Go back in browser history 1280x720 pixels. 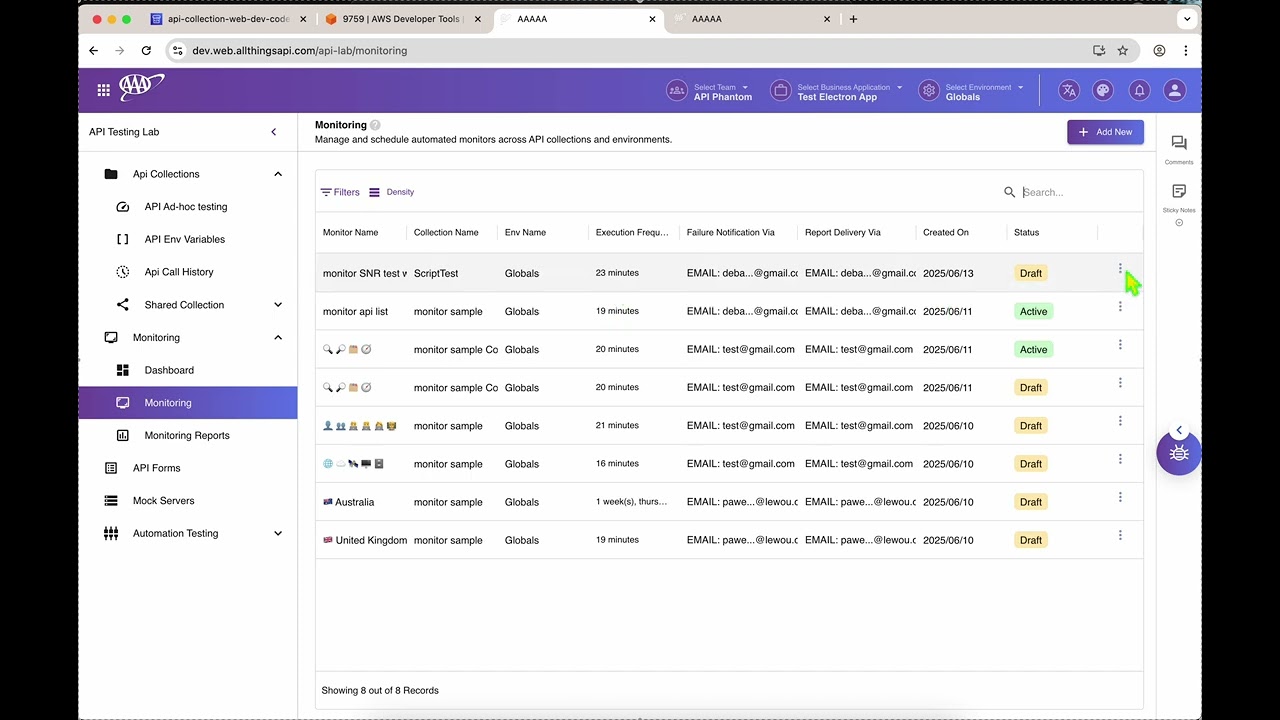tap(93, 50)
